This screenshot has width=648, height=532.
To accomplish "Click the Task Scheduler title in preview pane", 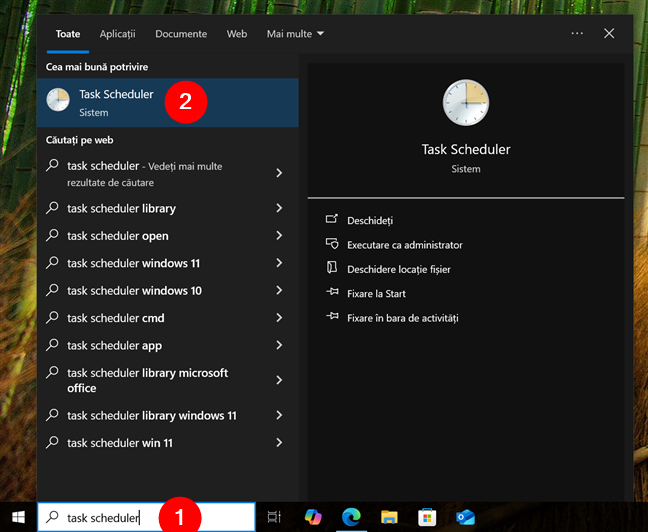I will pyautogui.click(x=466, y=149).
